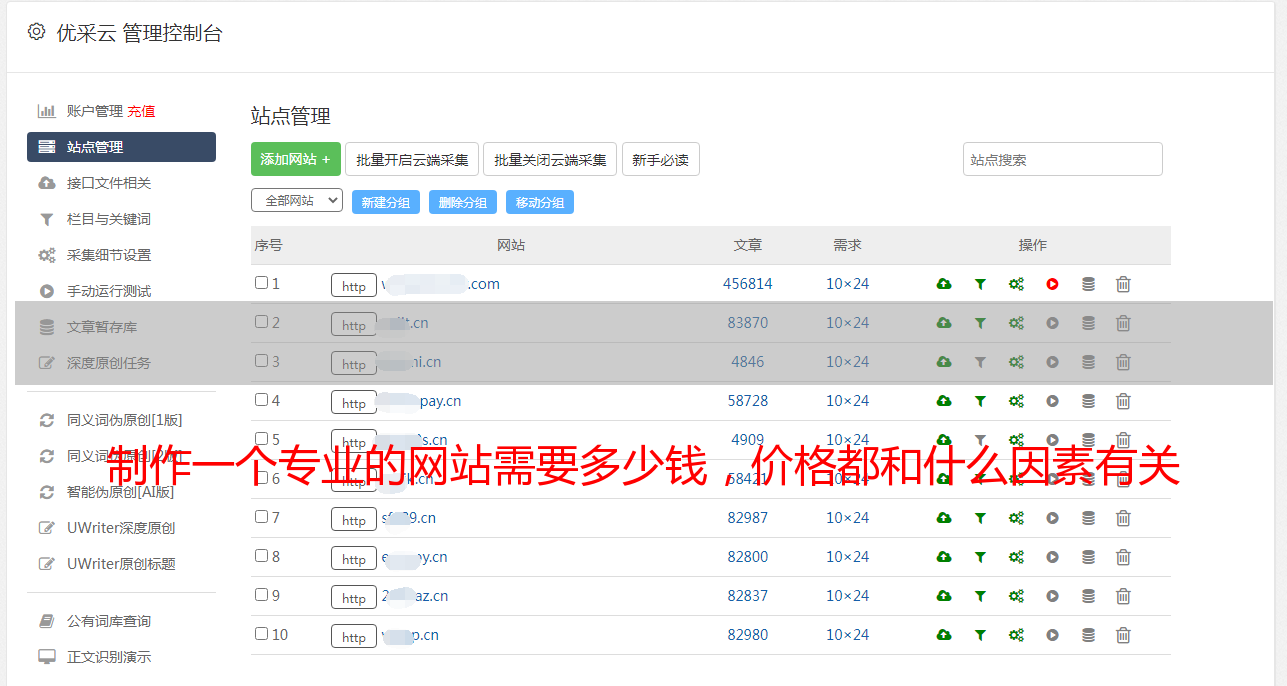Click cloud upload icon in row 4
1287x686 pixels.
click(x=944, y=401)
